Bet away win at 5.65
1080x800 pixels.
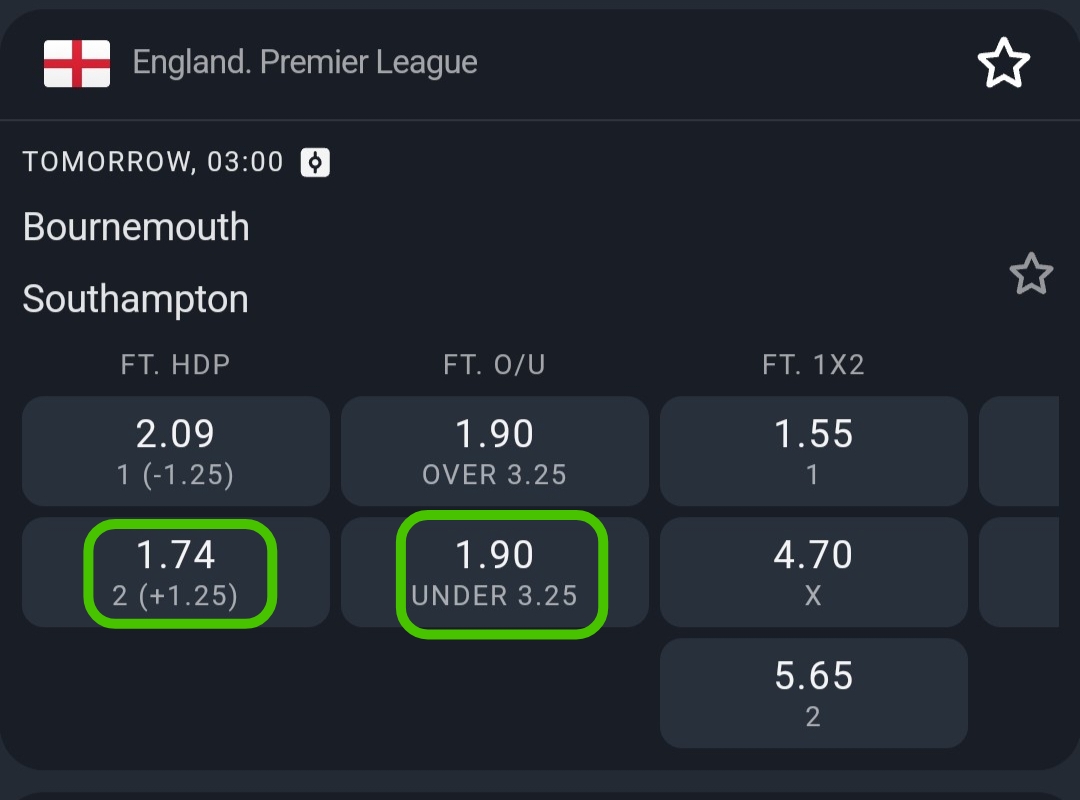click(813, 693)
